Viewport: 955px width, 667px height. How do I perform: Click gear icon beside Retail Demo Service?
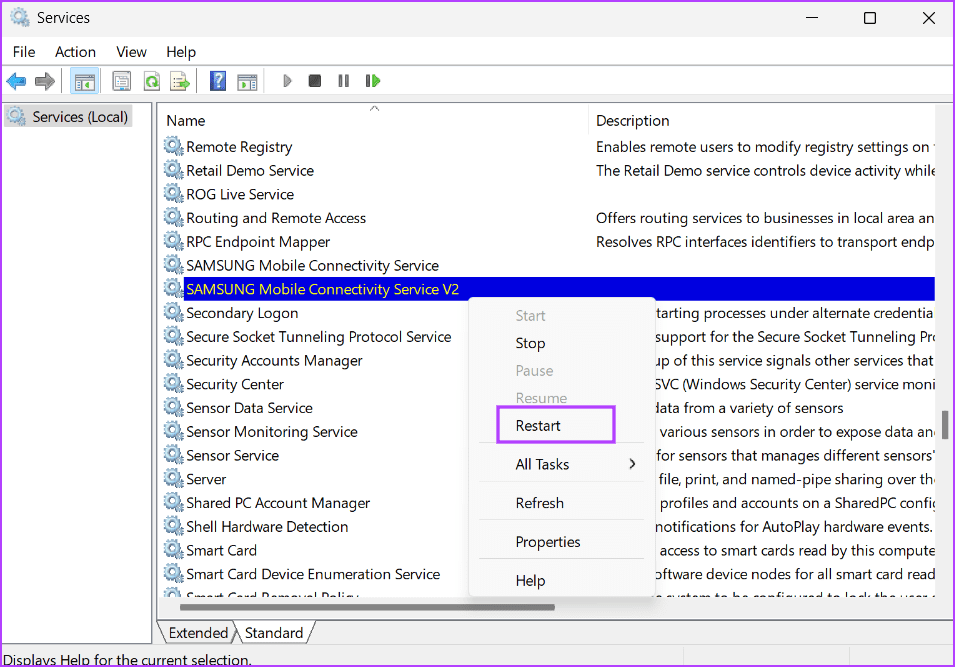click(174, 170)
